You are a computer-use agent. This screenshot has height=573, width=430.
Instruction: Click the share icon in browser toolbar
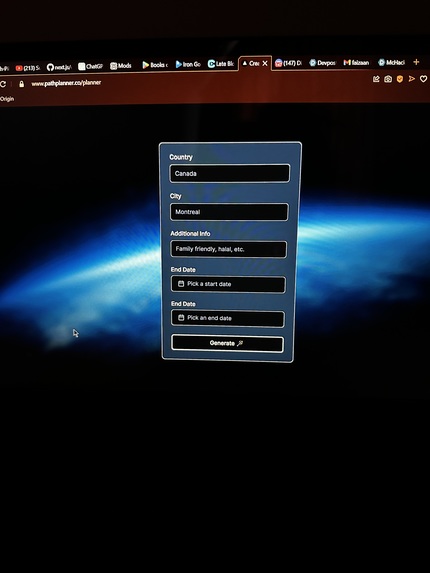[x=376, y=79]
